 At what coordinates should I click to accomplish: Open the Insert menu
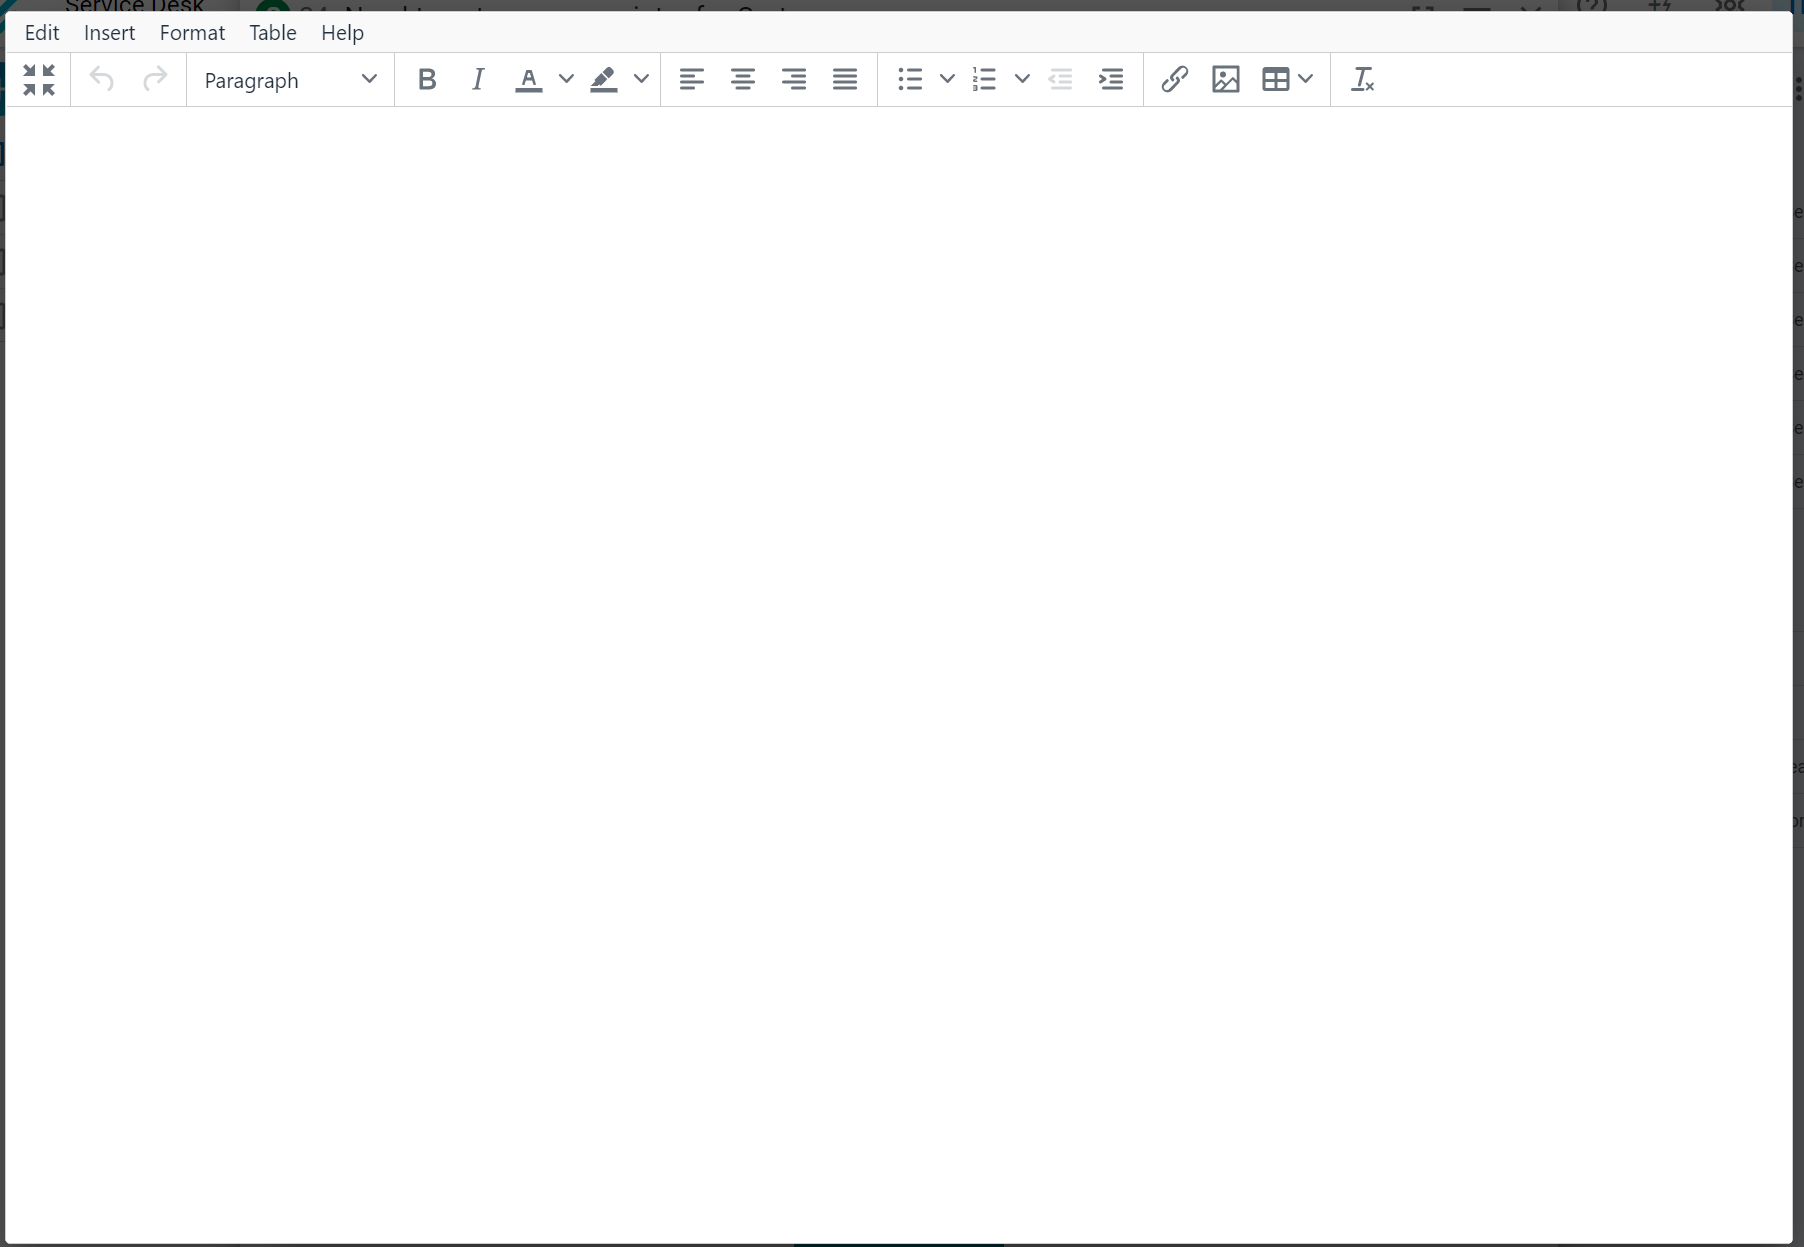pos(110,33)
